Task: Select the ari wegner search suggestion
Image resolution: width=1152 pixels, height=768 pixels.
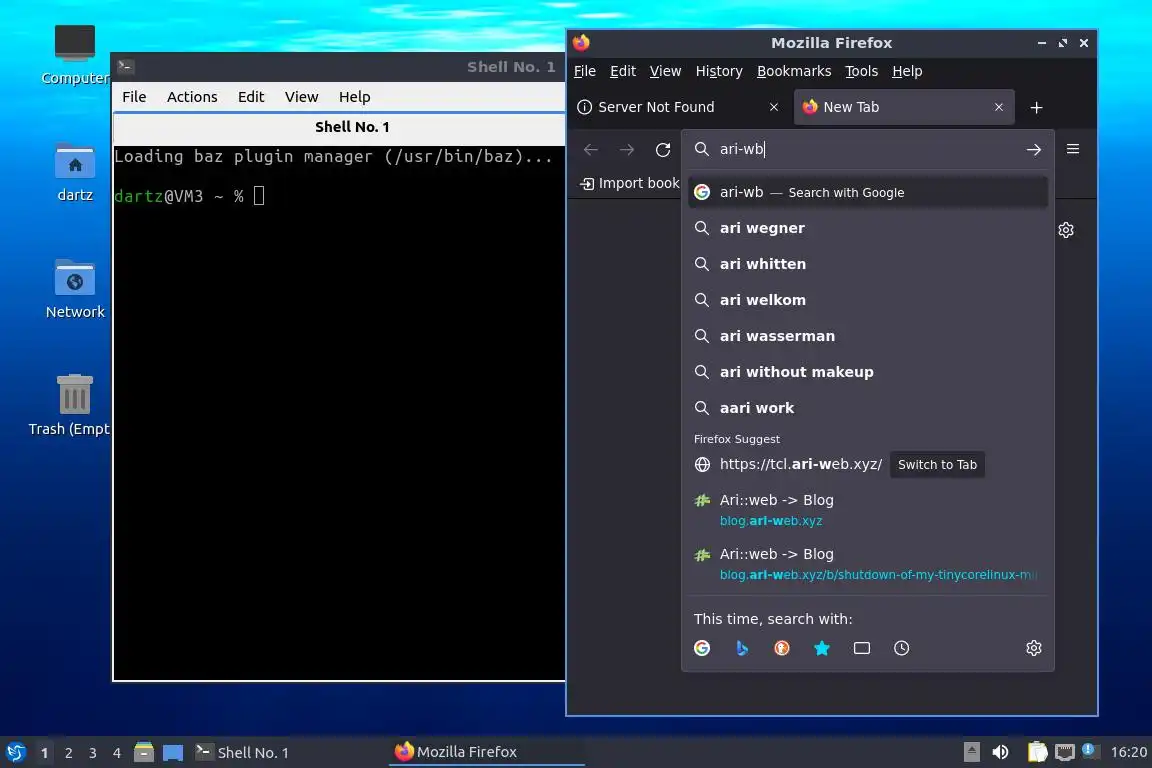Action: pyautogui.click(x=868, y=229)
